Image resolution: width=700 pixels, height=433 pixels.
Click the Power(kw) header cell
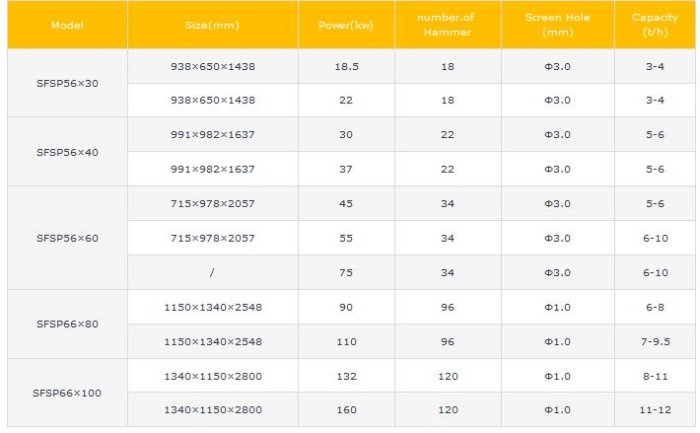(x=346, y=25)
